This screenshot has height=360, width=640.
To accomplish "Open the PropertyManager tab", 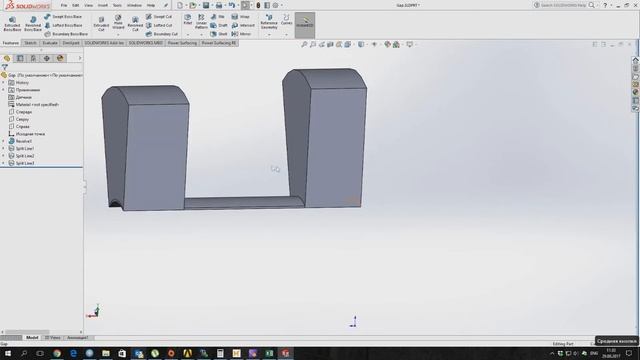I will (20, 58).
